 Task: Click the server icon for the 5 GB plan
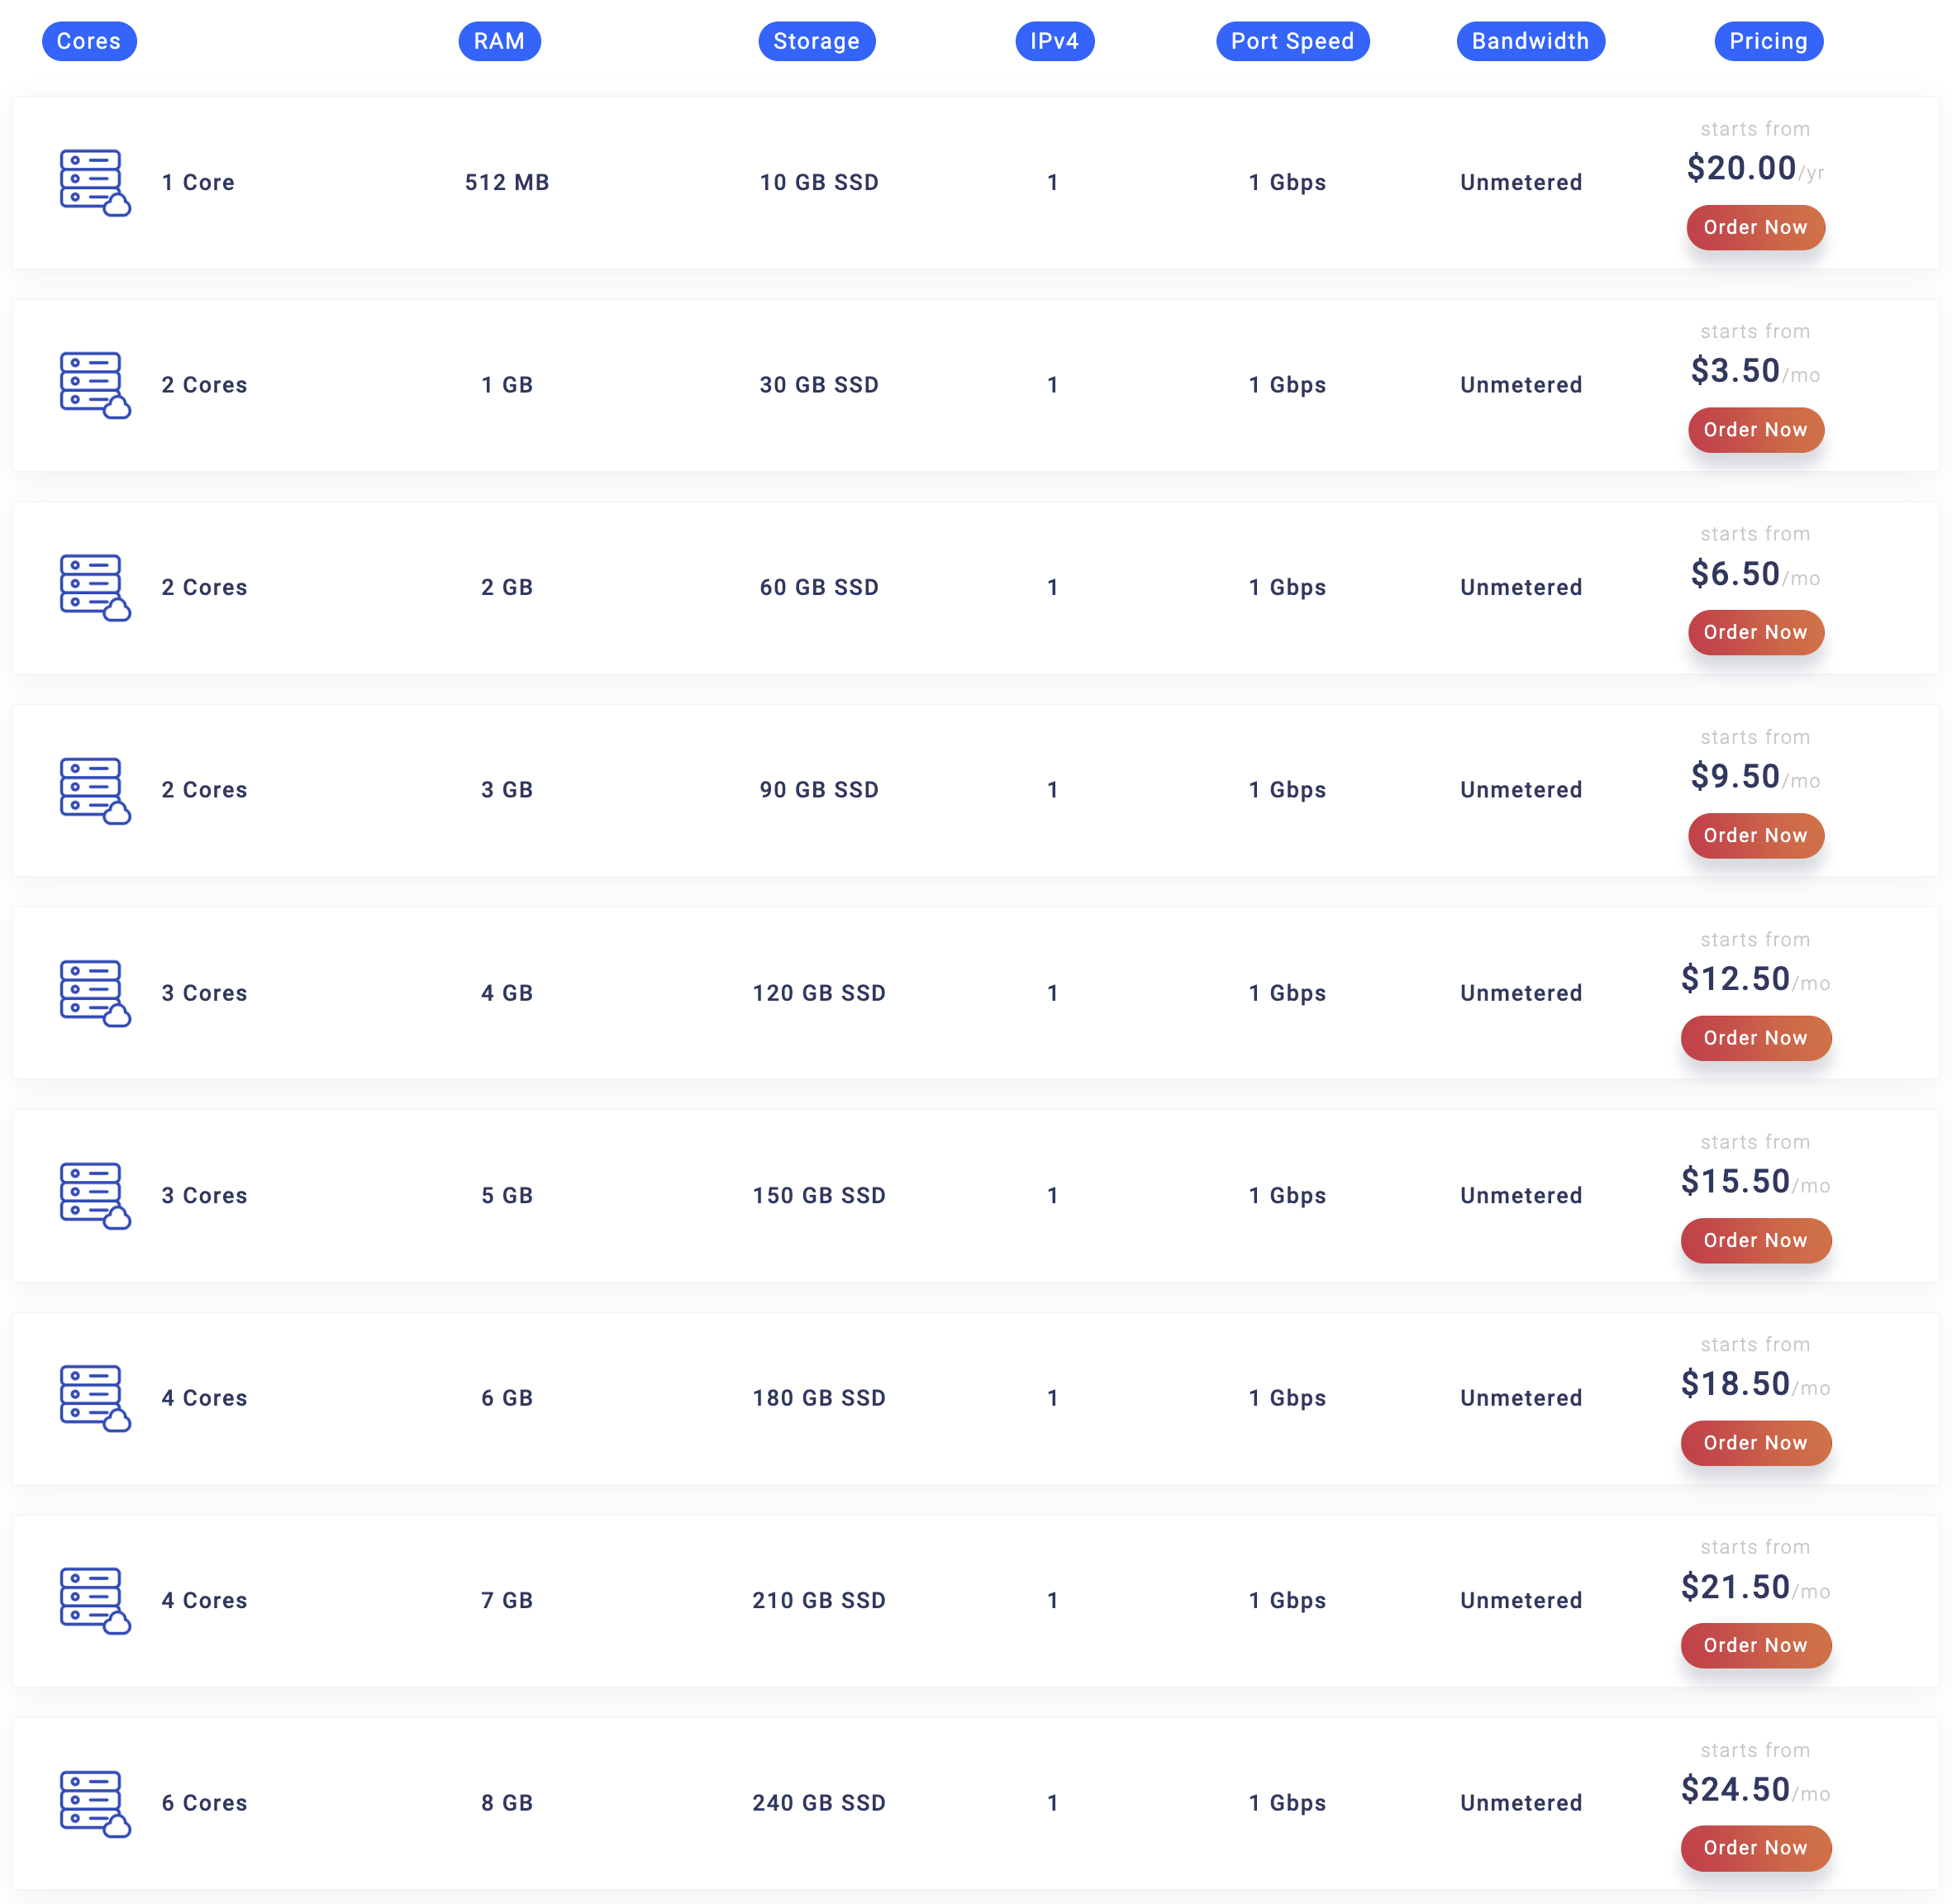[x=95, y=1196]
